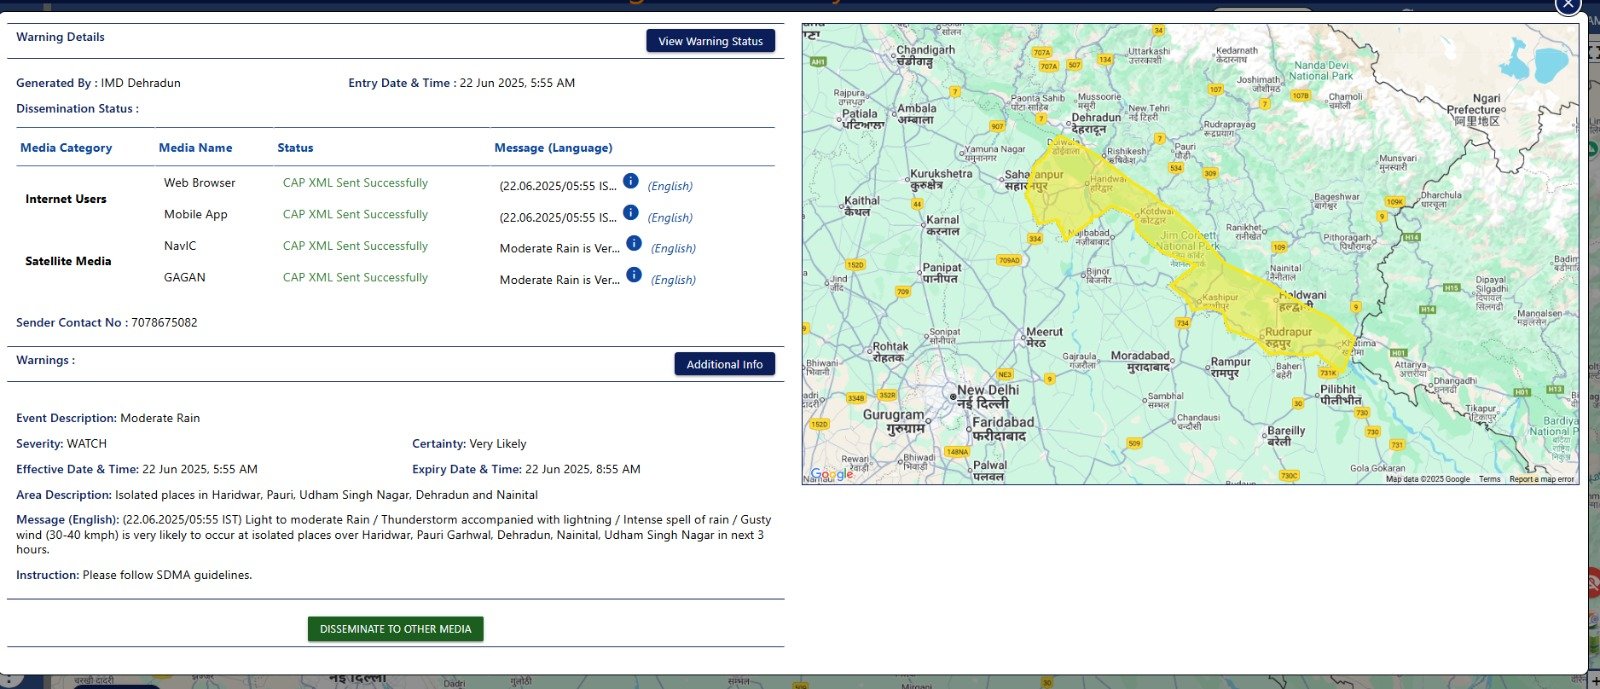Viewport: 1600px width, 689px height.
Task: Select English link for Web Browser message
Action: [670, 187]
